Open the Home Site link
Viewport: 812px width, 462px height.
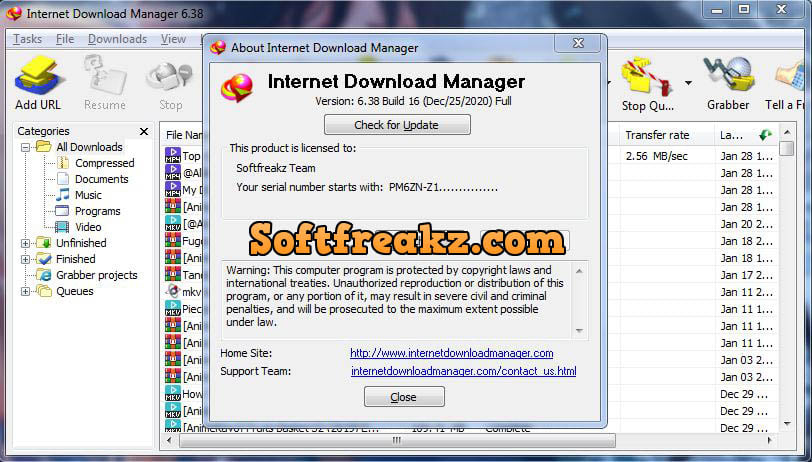click(452, 353)
